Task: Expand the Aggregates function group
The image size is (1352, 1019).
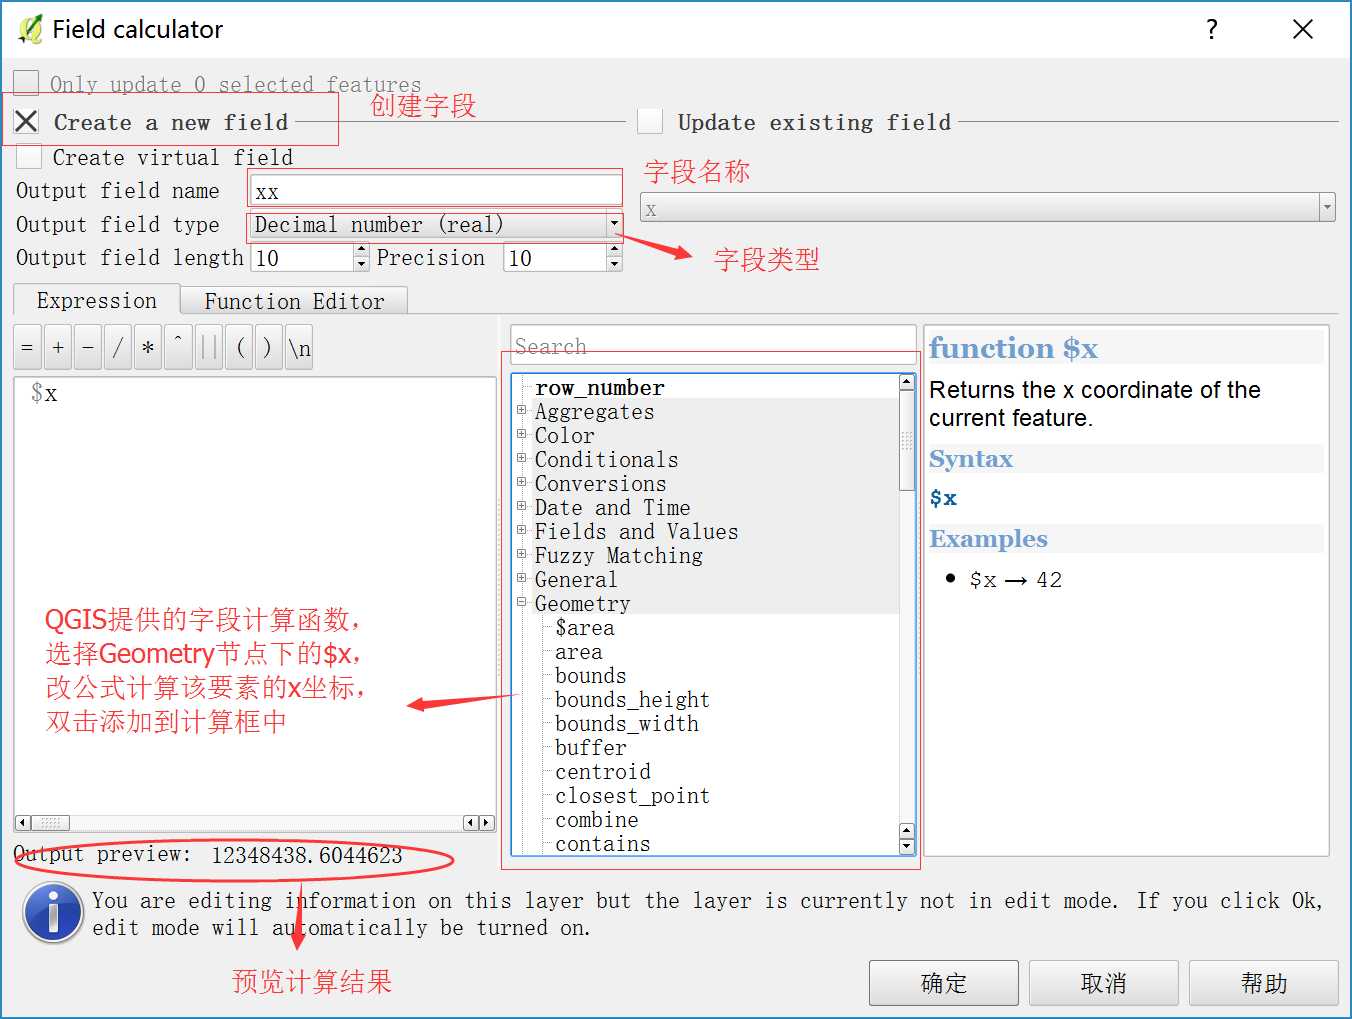Action: click(x=521, y=410)
